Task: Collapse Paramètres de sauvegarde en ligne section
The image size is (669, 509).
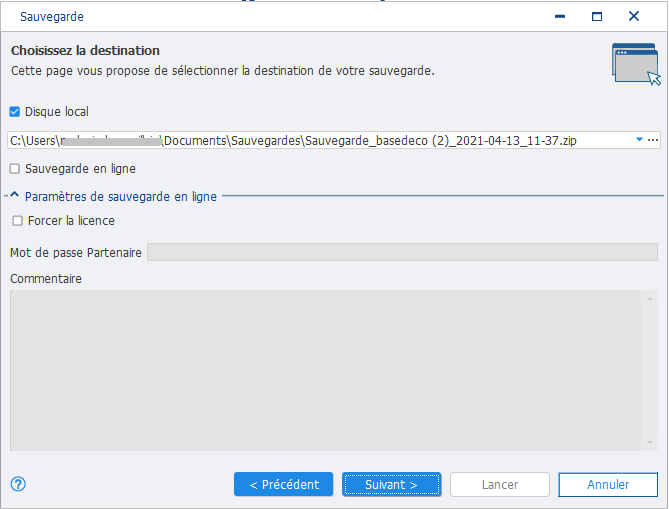Action: click(x=15, y=195)
